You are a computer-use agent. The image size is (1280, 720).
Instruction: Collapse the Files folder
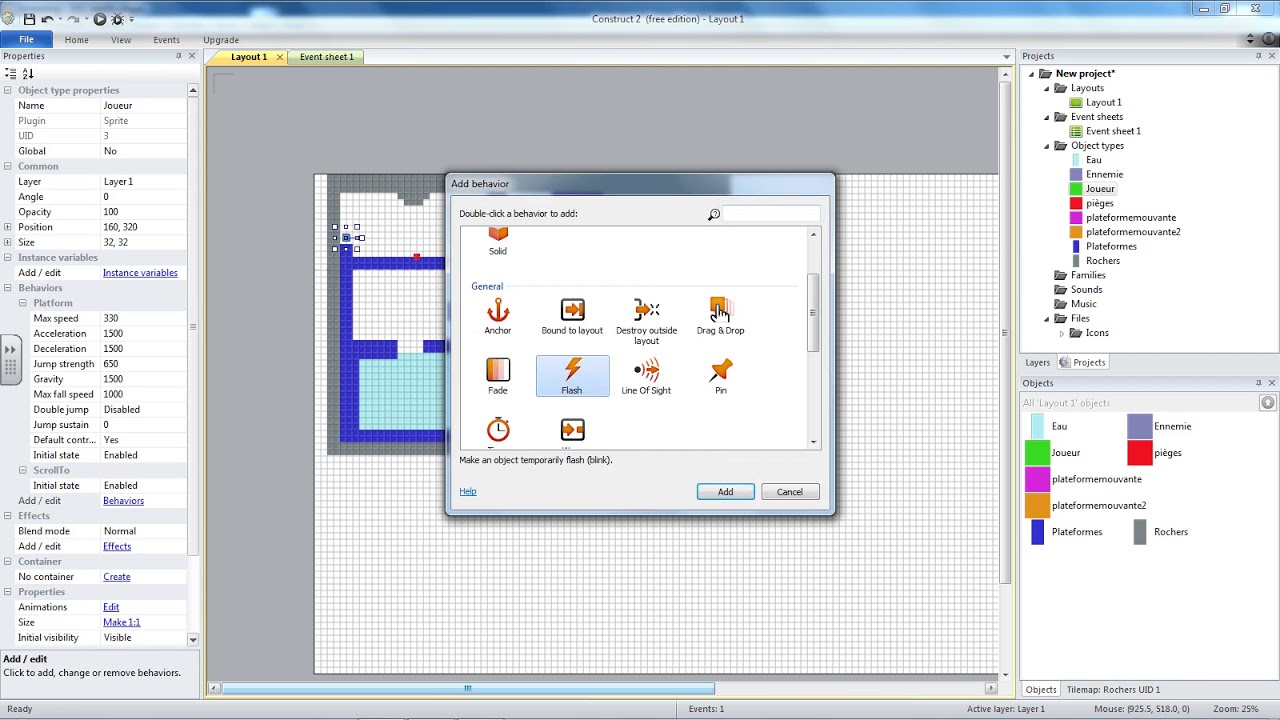1047,318
